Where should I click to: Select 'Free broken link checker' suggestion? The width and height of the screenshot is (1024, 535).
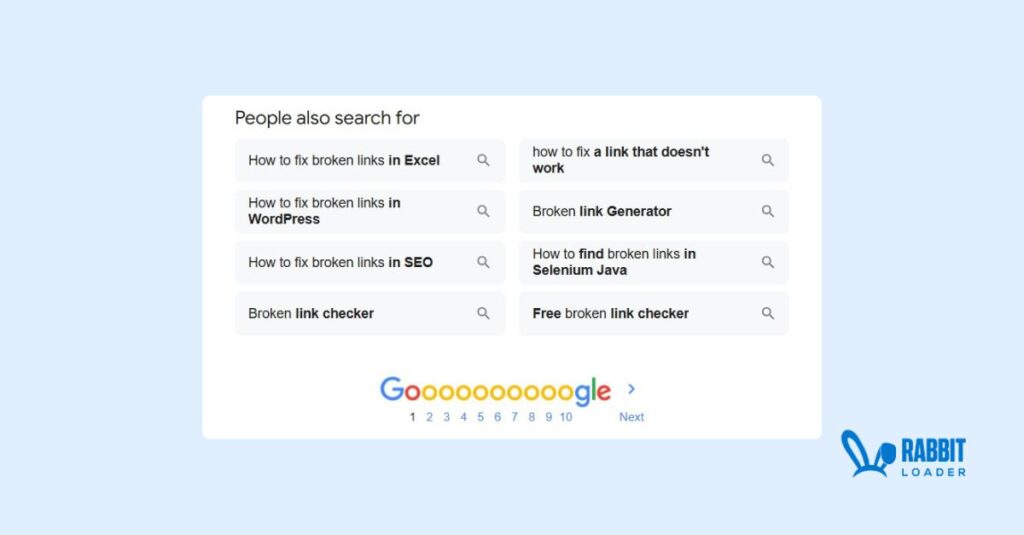click(654, 313)
